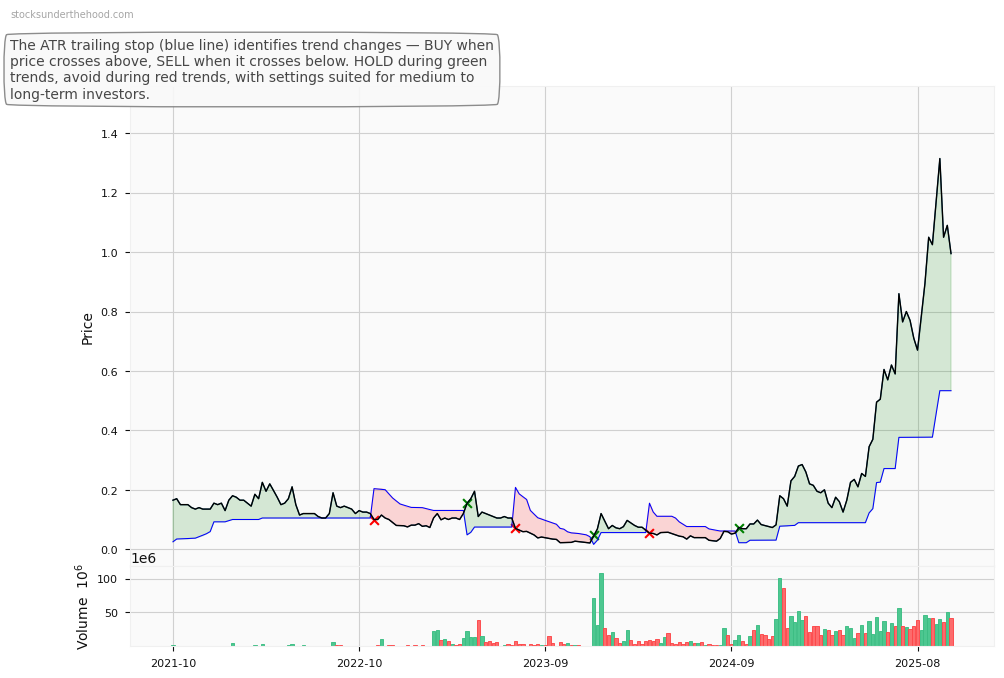1004x678 pixels.
Task: Click the ATR trailing stop description box
Action: coord(252,70)
